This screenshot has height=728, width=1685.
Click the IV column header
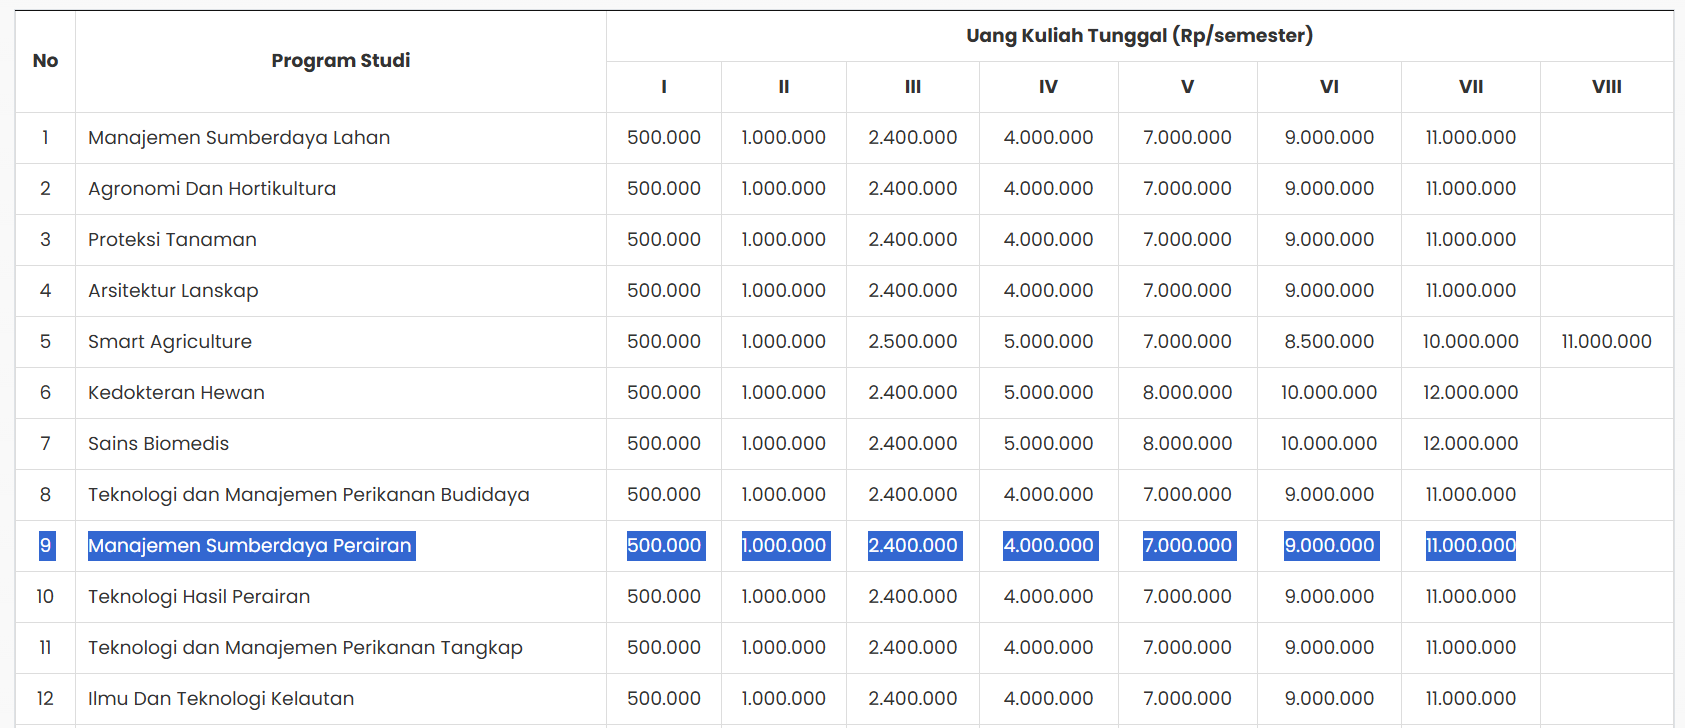[1047, 87]
